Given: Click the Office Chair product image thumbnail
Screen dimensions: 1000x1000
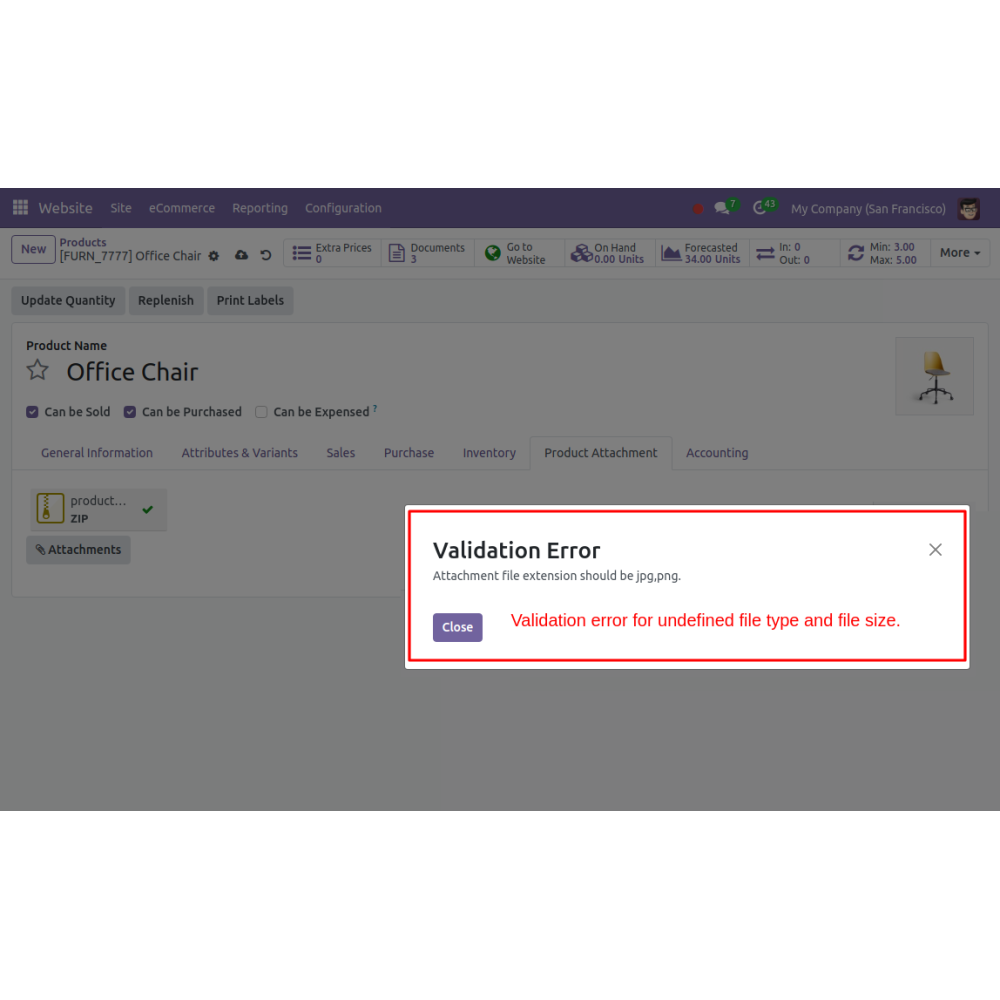Looking at the screenshot, I should coord(934,376).
